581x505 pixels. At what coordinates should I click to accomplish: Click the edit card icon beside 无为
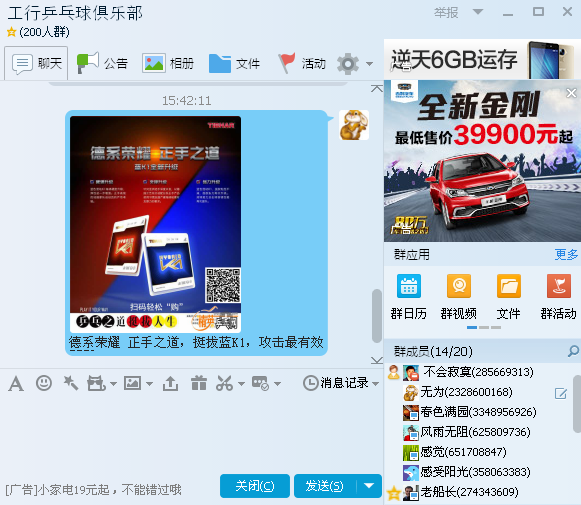point(561,393)
